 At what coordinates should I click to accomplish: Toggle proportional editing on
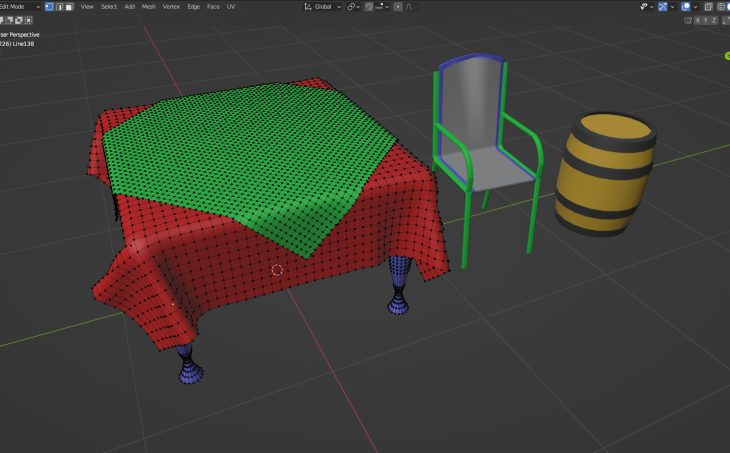pyautogui.click(x=399, y=6)
